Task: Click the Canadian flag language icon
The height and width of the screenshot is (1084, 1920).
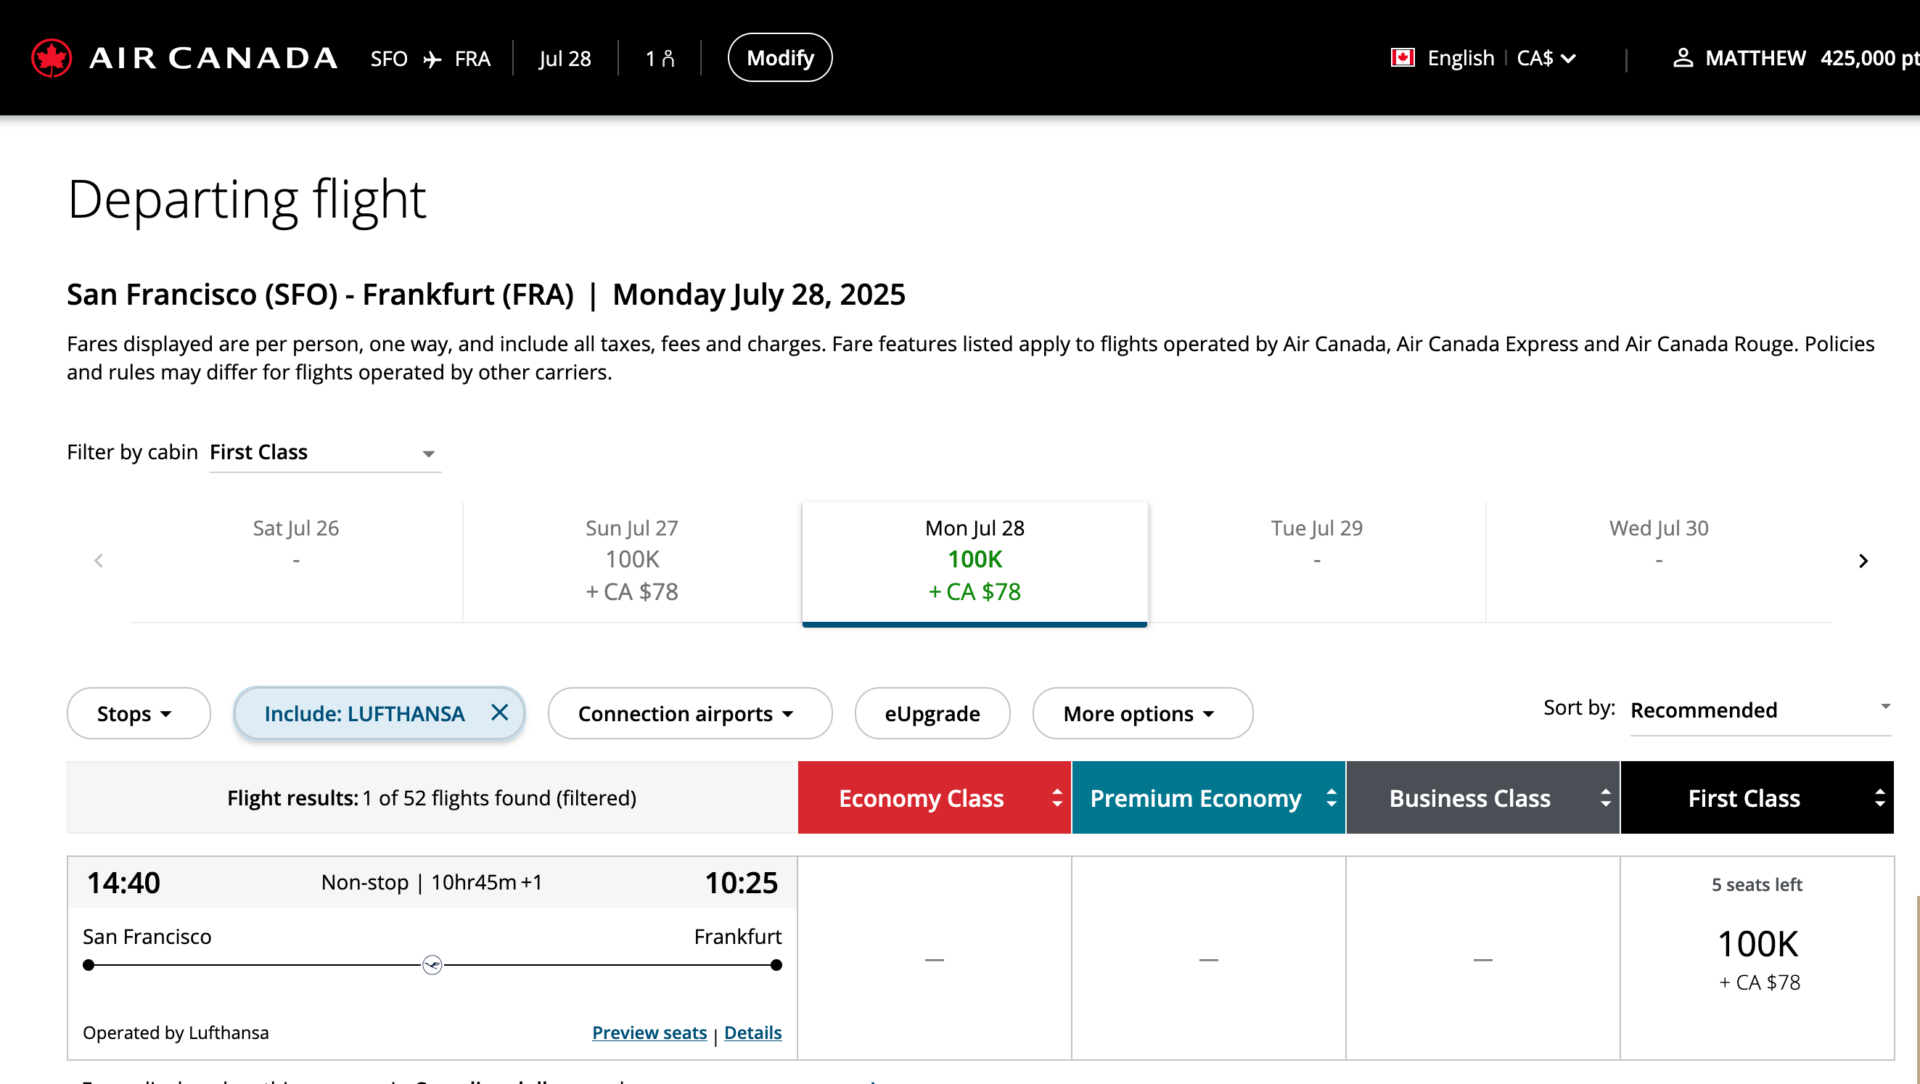Action: [1402, 58]
